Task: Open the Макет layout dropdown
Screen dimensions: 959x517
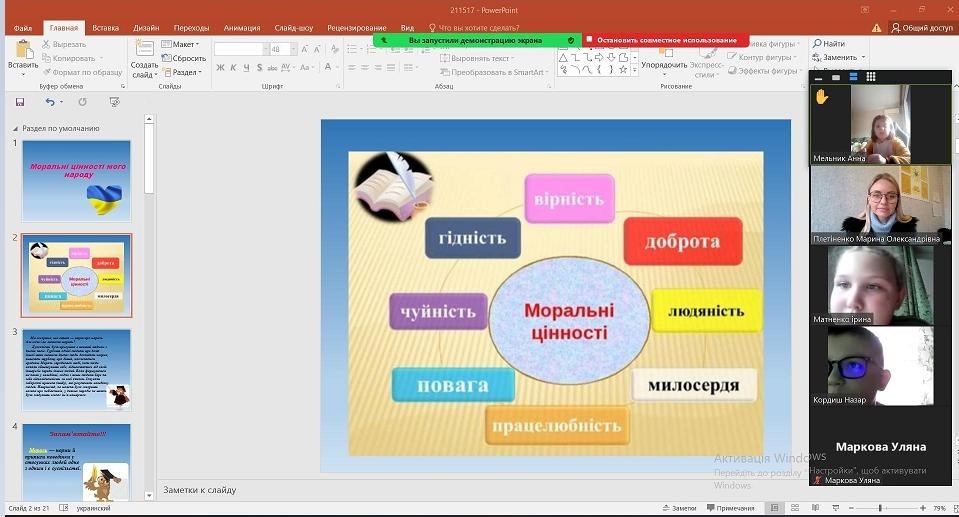Action: pos(181,44)
